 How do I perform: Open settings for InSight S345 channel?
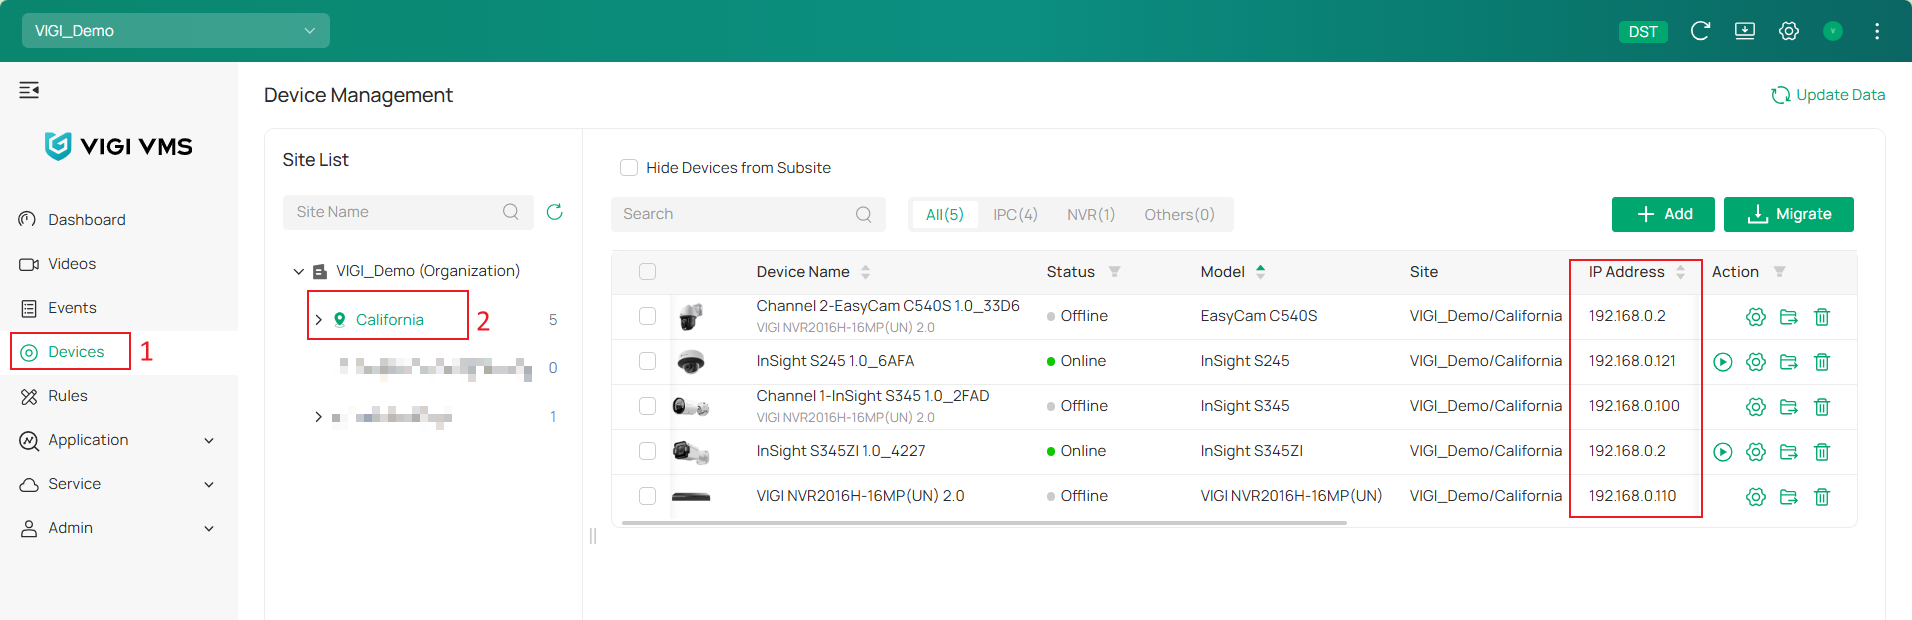[x=1756, y=407]
